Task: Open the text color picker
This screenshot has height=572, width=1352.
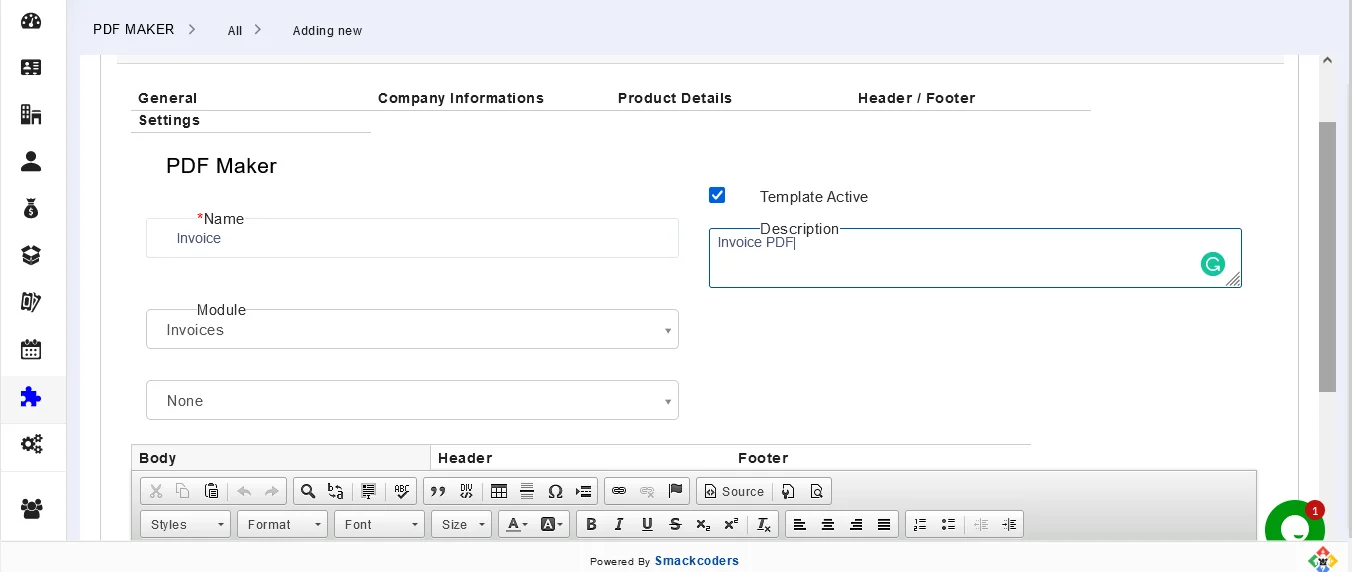Action: (x=516, y=524)
